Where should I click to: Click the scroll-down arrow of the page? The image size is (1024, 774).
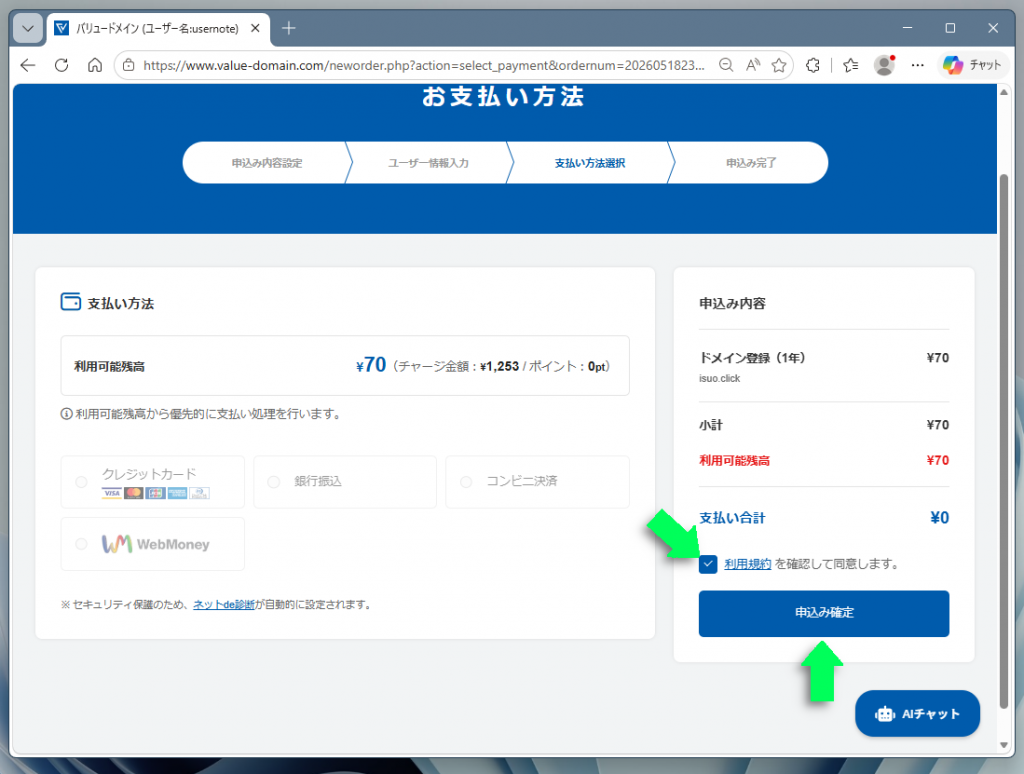pyautogui.click(x=1004, y=745)
